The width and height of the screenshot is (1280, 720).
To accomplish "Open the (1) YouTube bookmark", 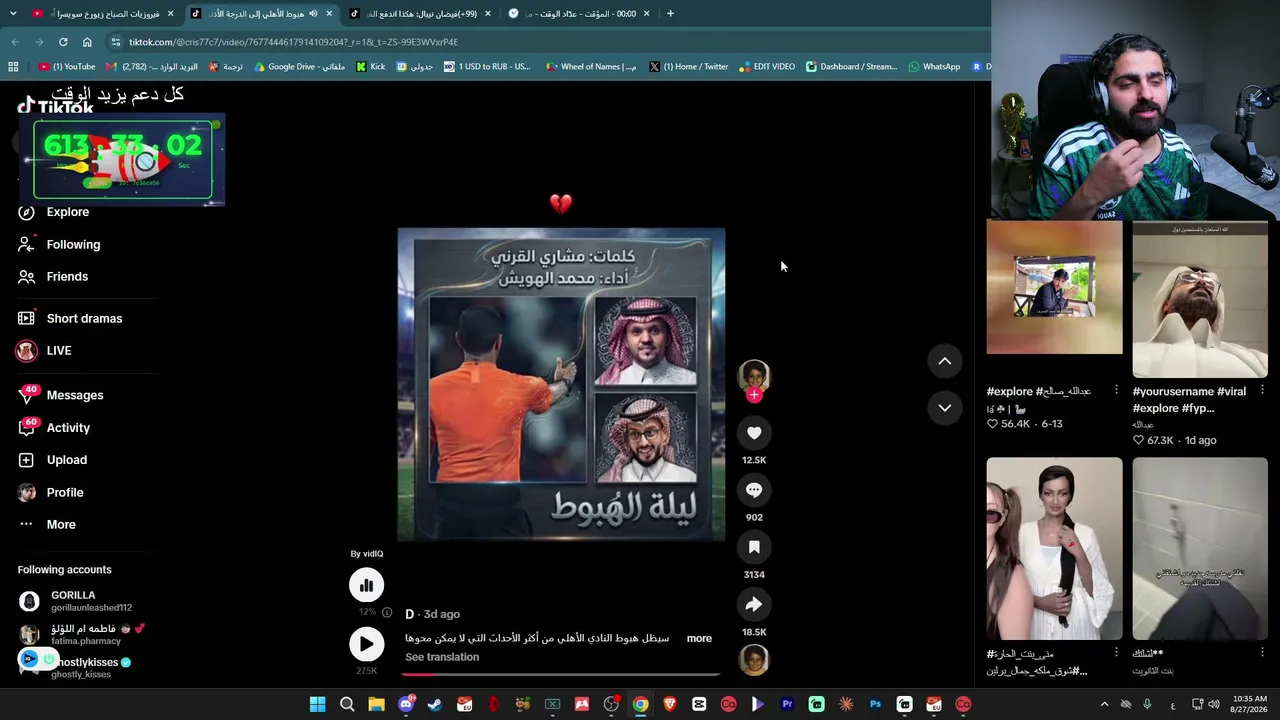I will coord(67,67).
